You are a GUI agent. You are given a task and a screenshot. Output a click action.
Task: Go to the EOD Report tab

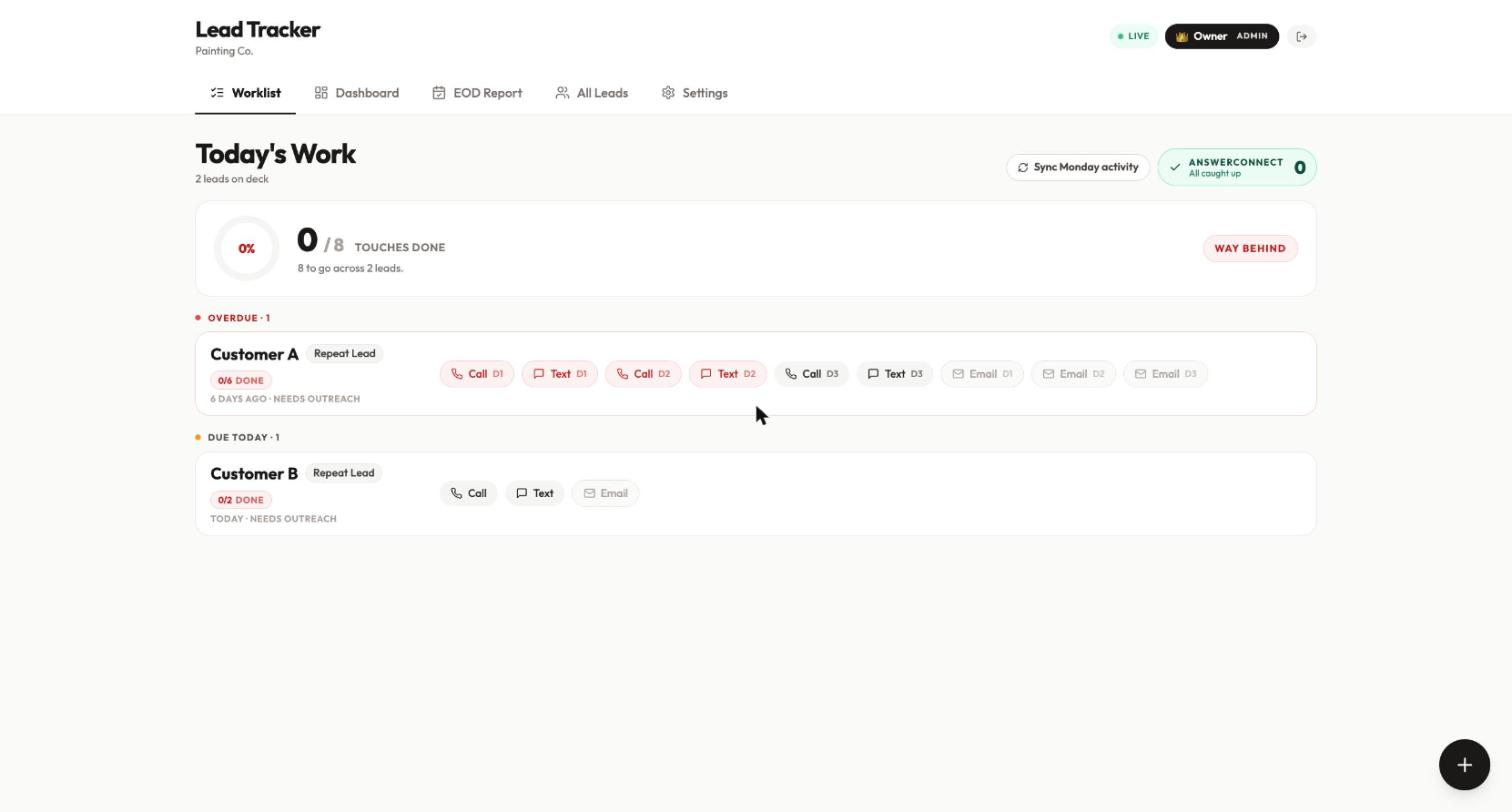(x=477, y=93)
